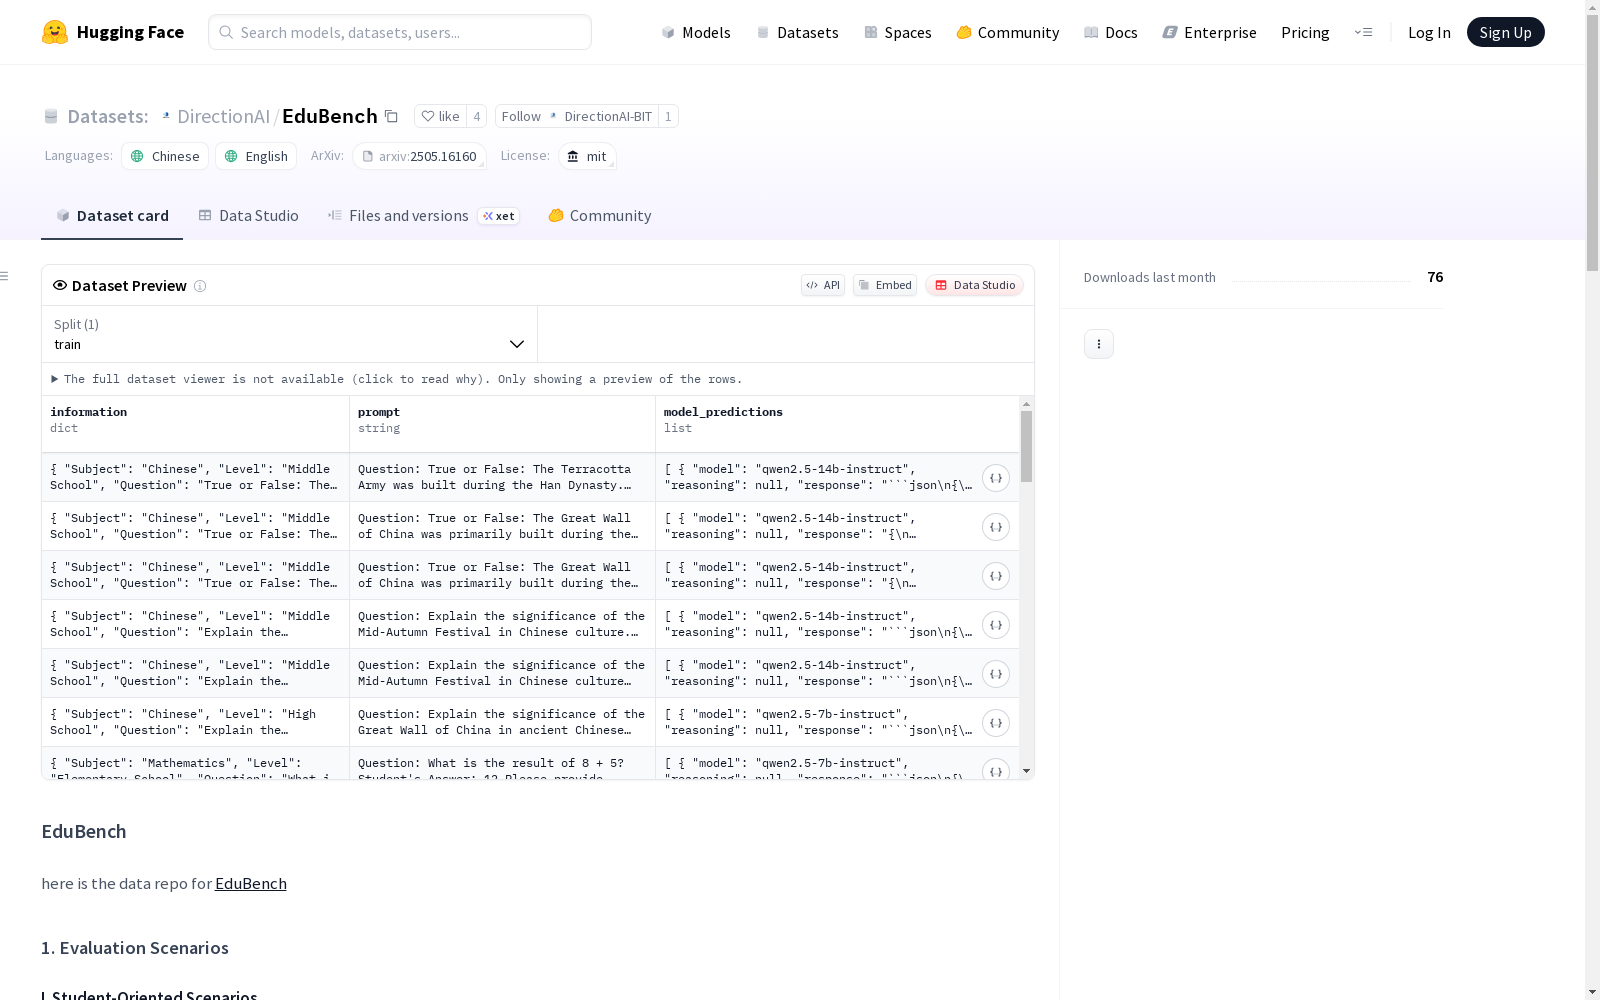Screen dimensions: 1600x1000
Task: Expand JSON for the 8 + 5 row
Action: [x=995, y=770]
